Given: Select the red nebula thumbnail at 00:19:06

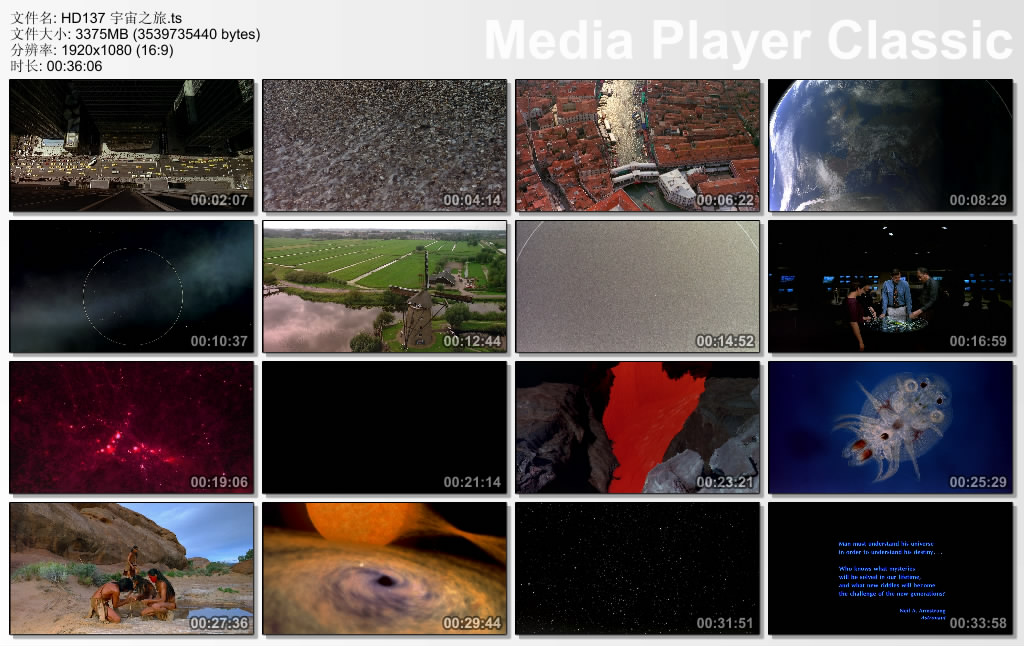Looking at the screenshot, I should [x=131, y=428].
